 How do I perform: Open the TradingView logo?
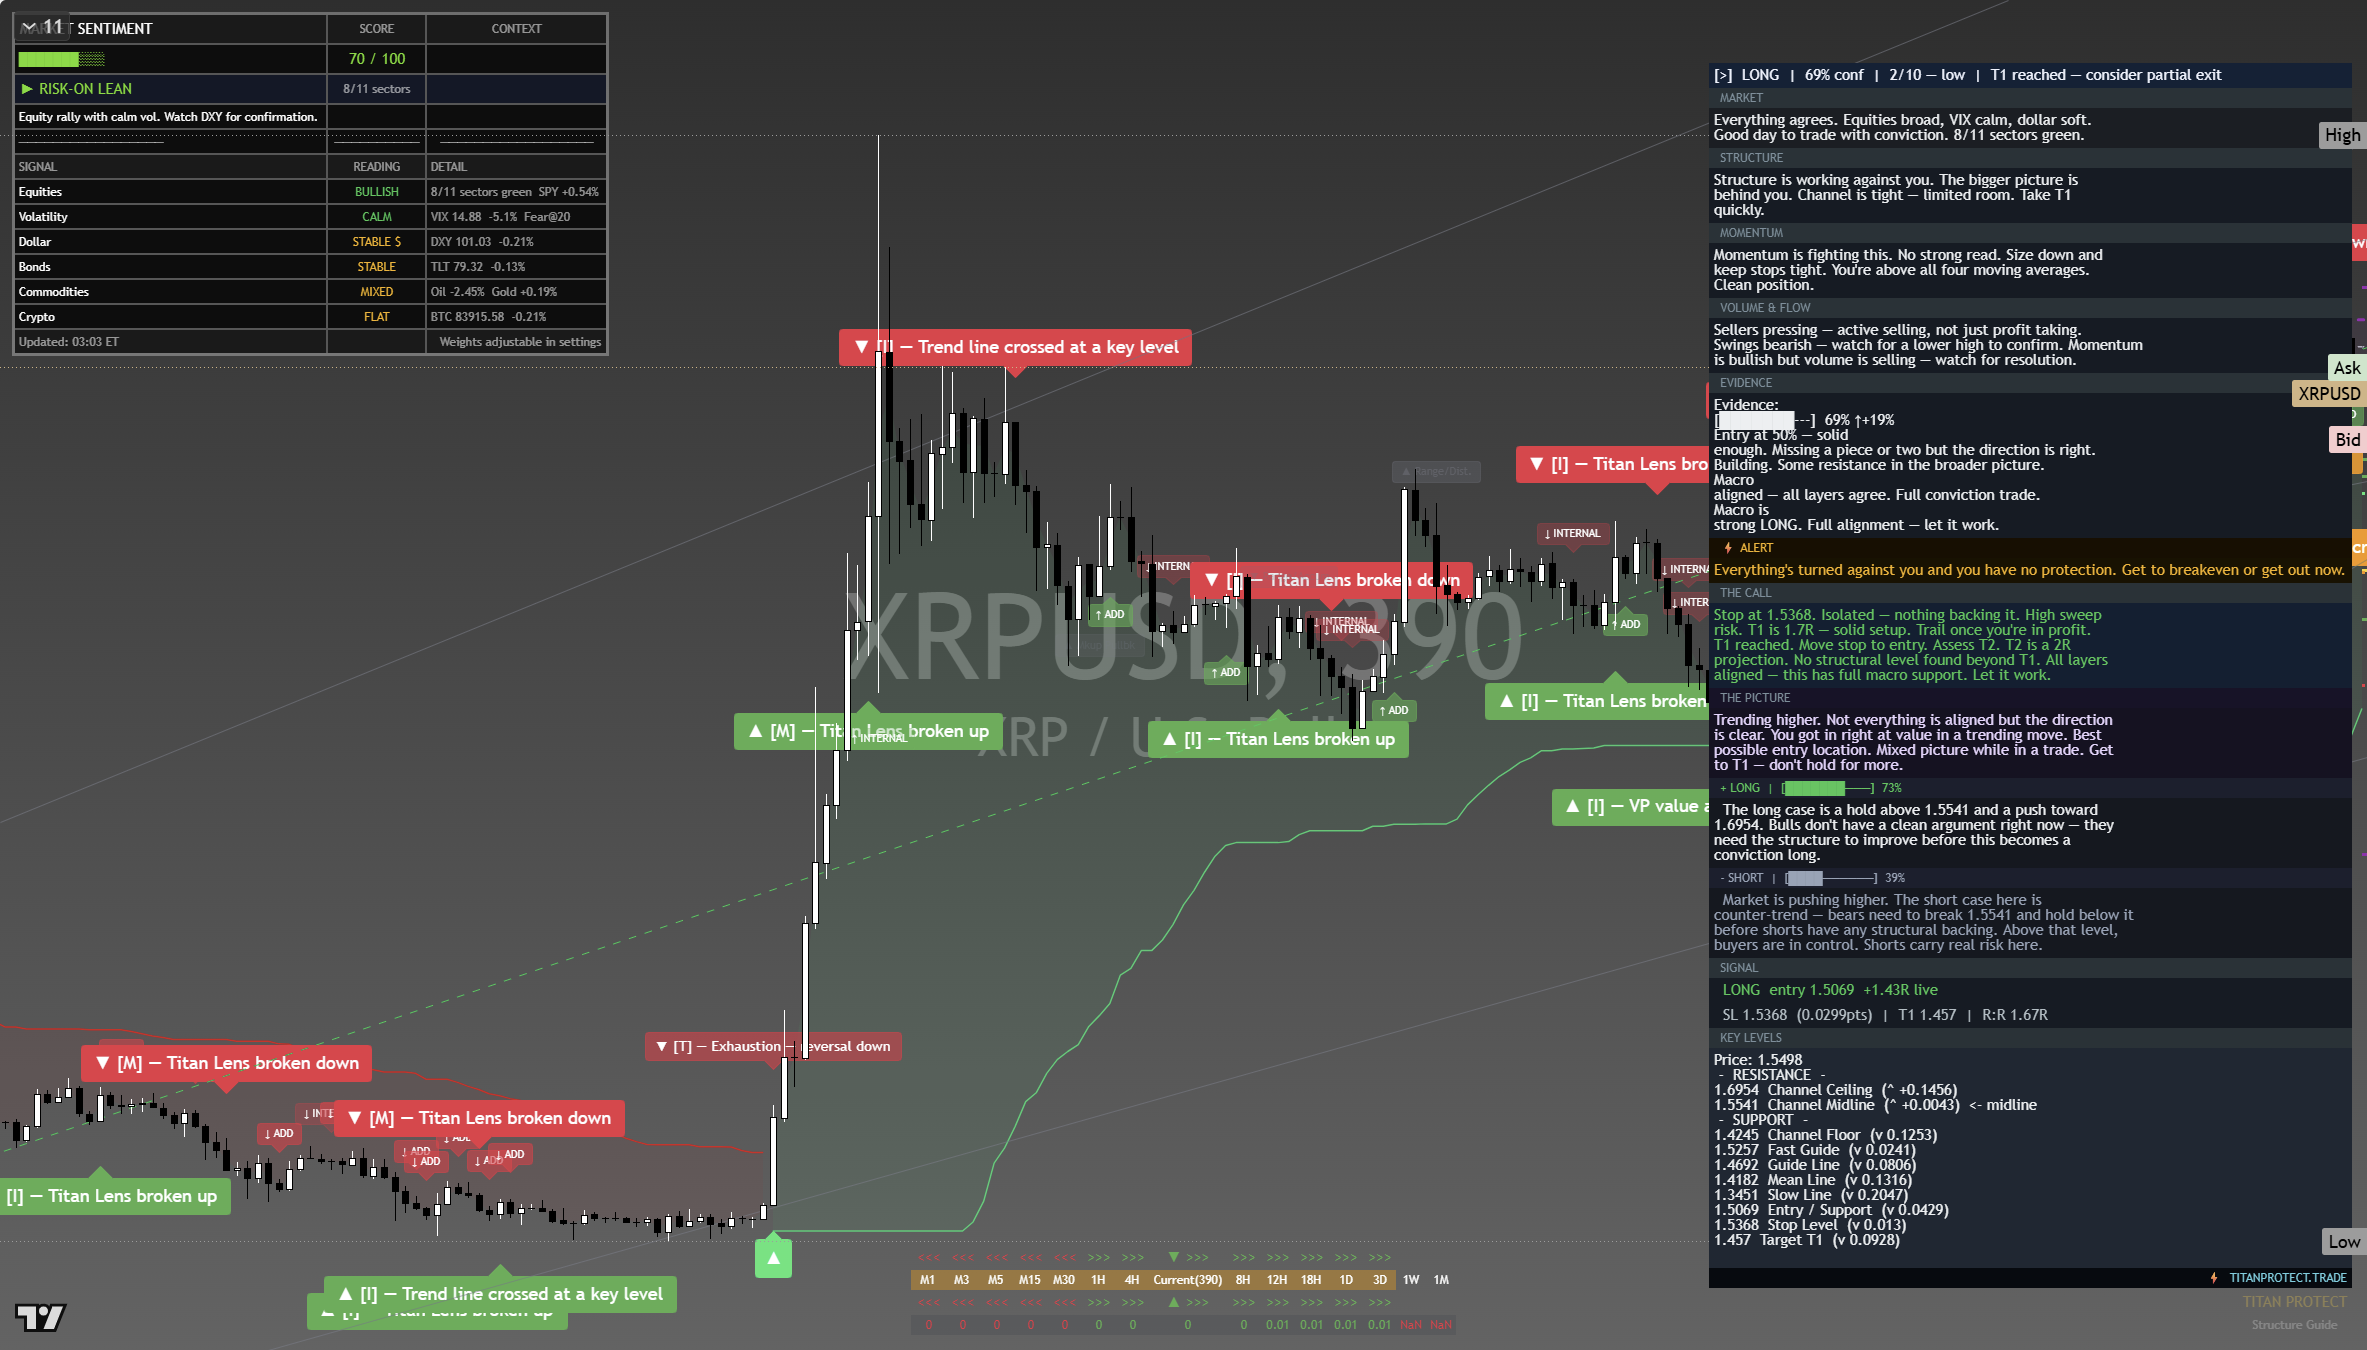[40, 1317]
